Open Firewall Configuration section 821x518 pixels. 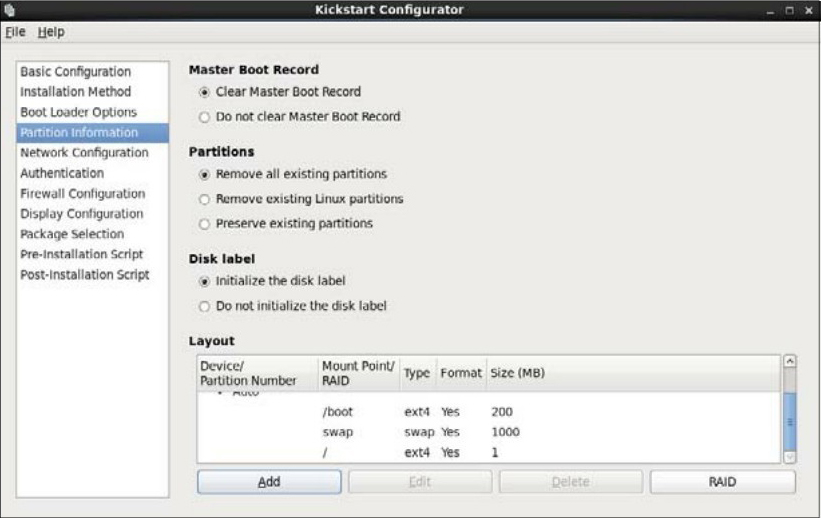(82, 194)
